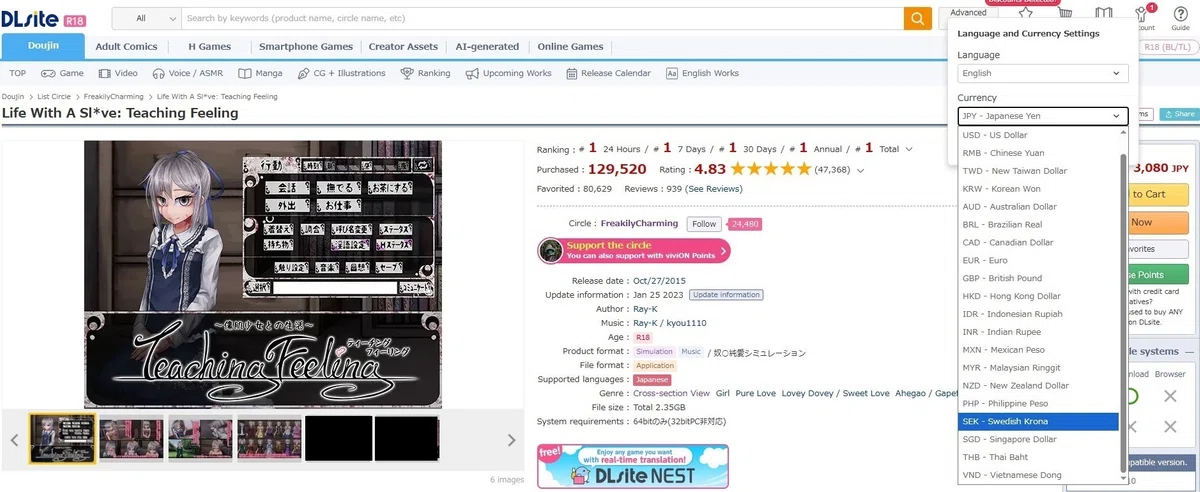Click the keyword search input field

click(542, 18)
